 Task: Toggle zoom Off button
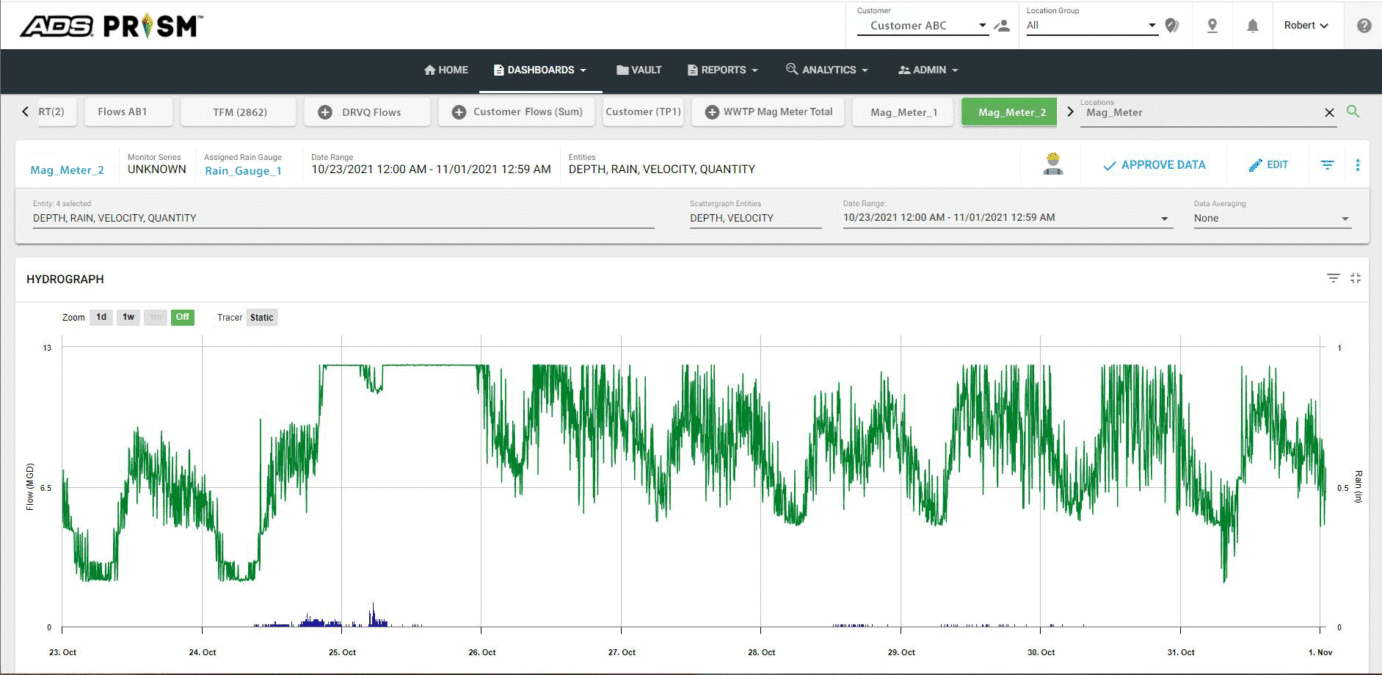point(182,317)
